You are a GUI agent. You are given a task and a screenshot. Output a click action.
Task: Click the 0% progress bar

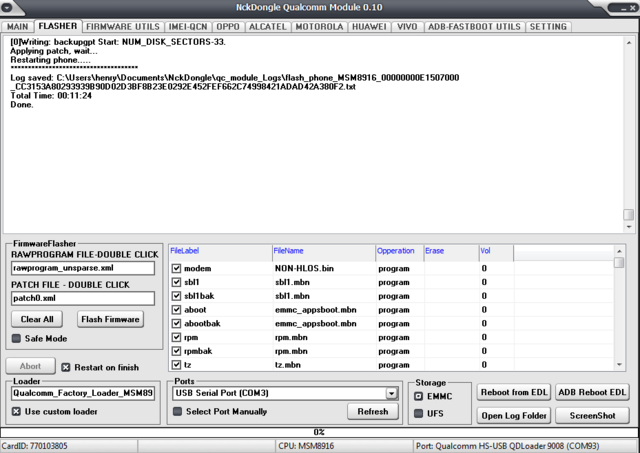coord(320,432)
